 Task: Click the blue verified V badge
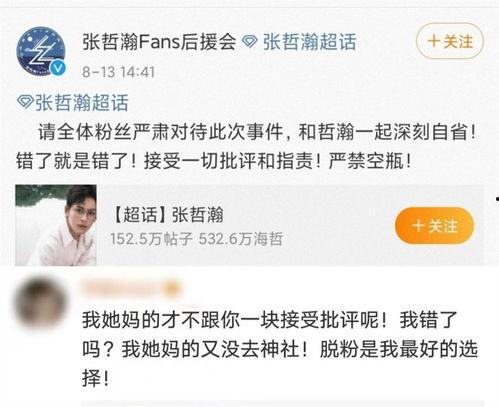tap(58, 68)
